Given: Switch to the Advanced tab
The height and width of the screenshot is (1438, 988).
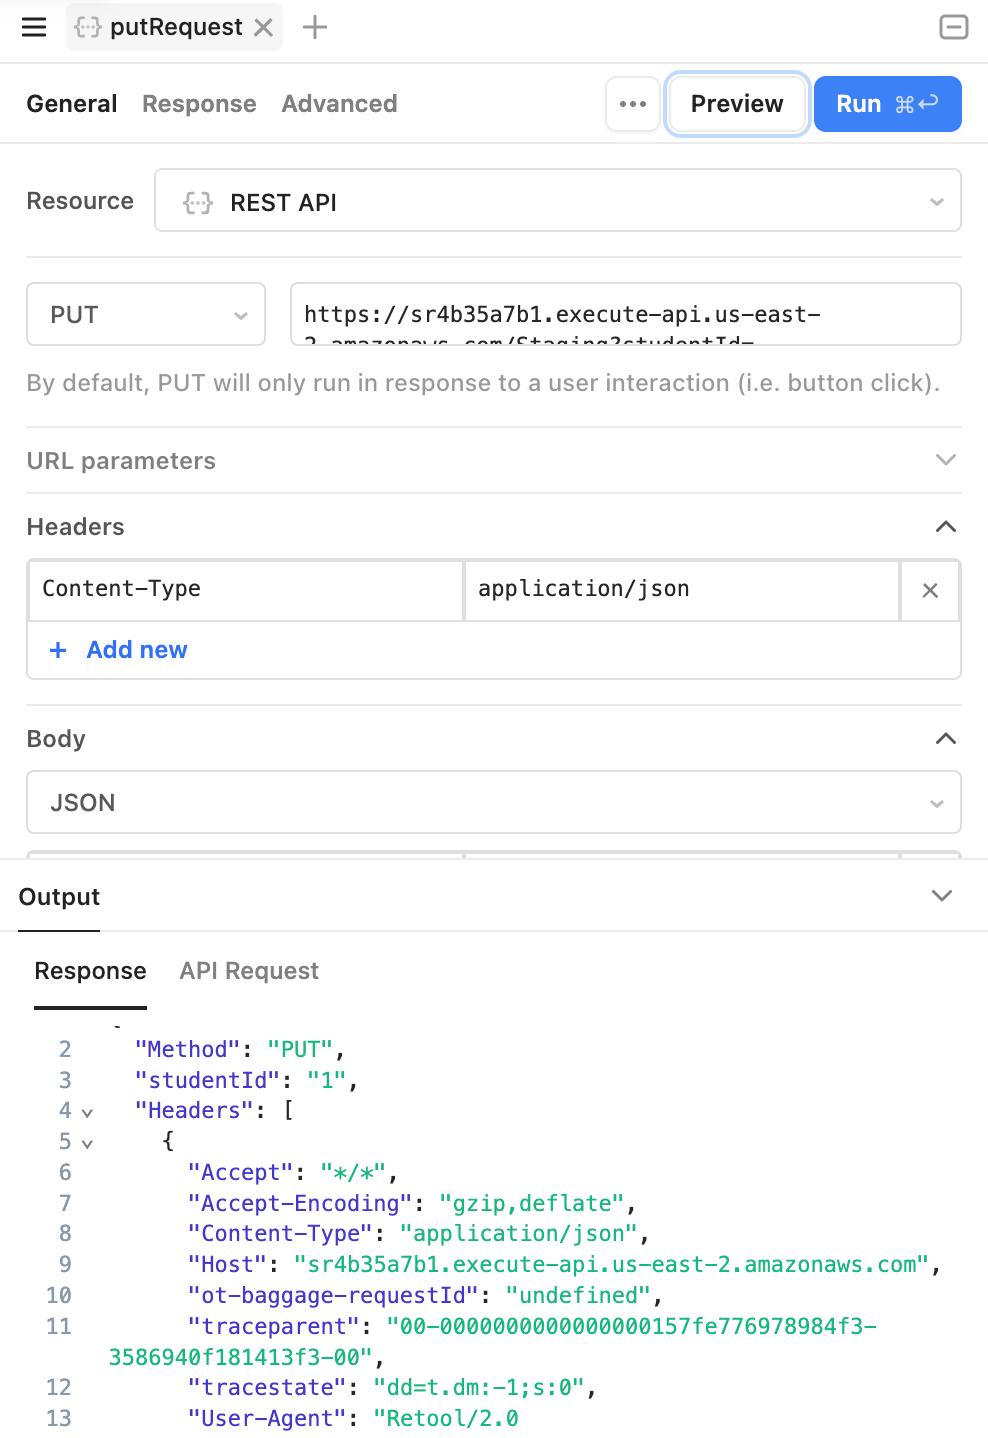Looking at the screenshot, I should pos(339,104).
